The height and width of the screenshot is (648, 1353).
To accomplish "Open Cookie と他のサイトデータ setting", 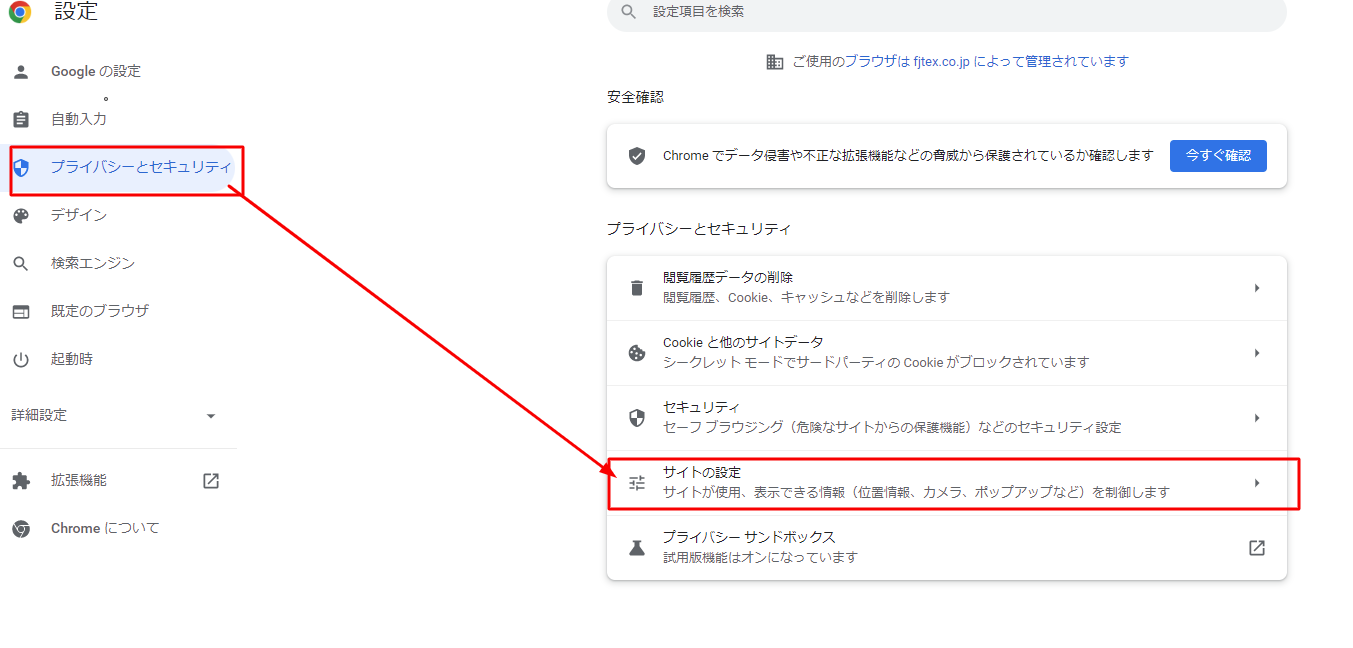I will tap(946, 353).
